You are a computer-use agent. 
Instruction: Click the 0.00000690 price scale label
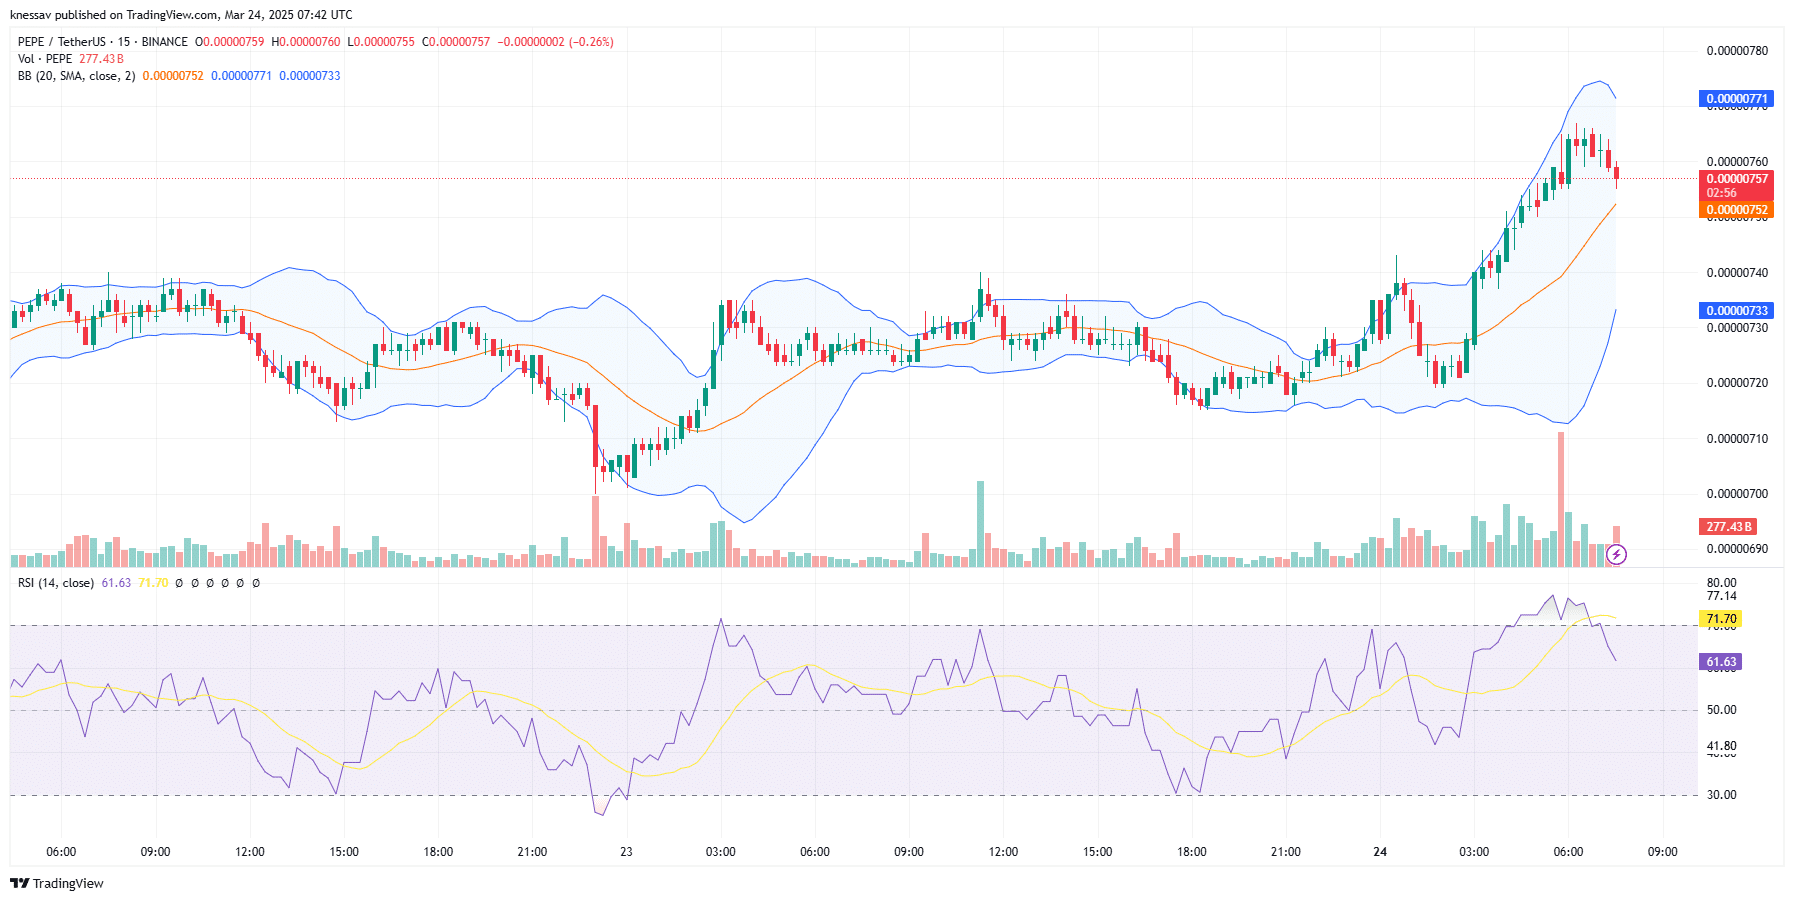(1737, 549)
